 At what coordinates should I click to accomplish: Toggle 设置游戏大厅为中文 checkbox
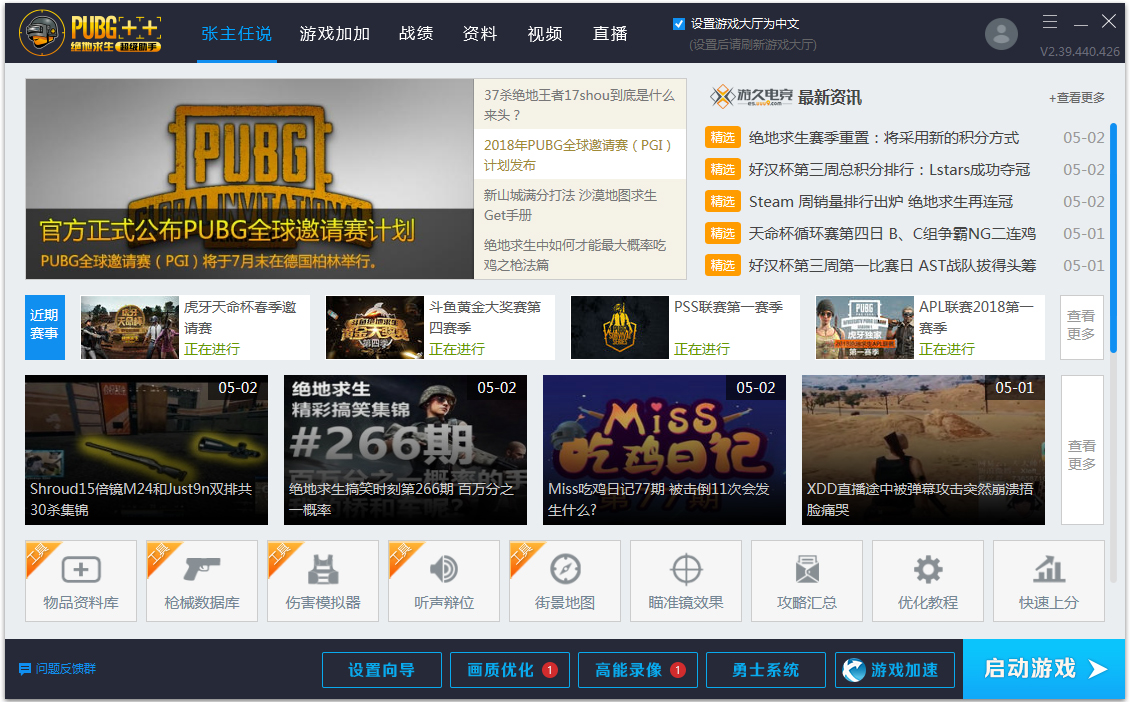(678, 24)
